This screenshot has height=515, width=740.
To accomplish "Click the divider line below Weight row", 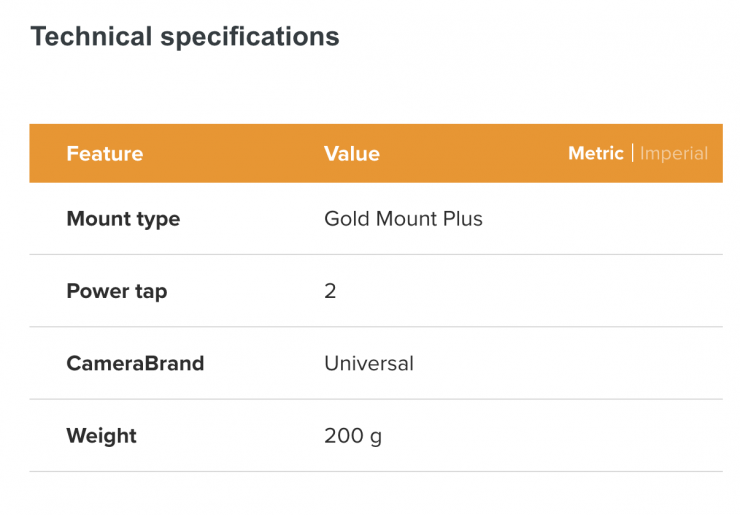I will [x=376, y=471].
